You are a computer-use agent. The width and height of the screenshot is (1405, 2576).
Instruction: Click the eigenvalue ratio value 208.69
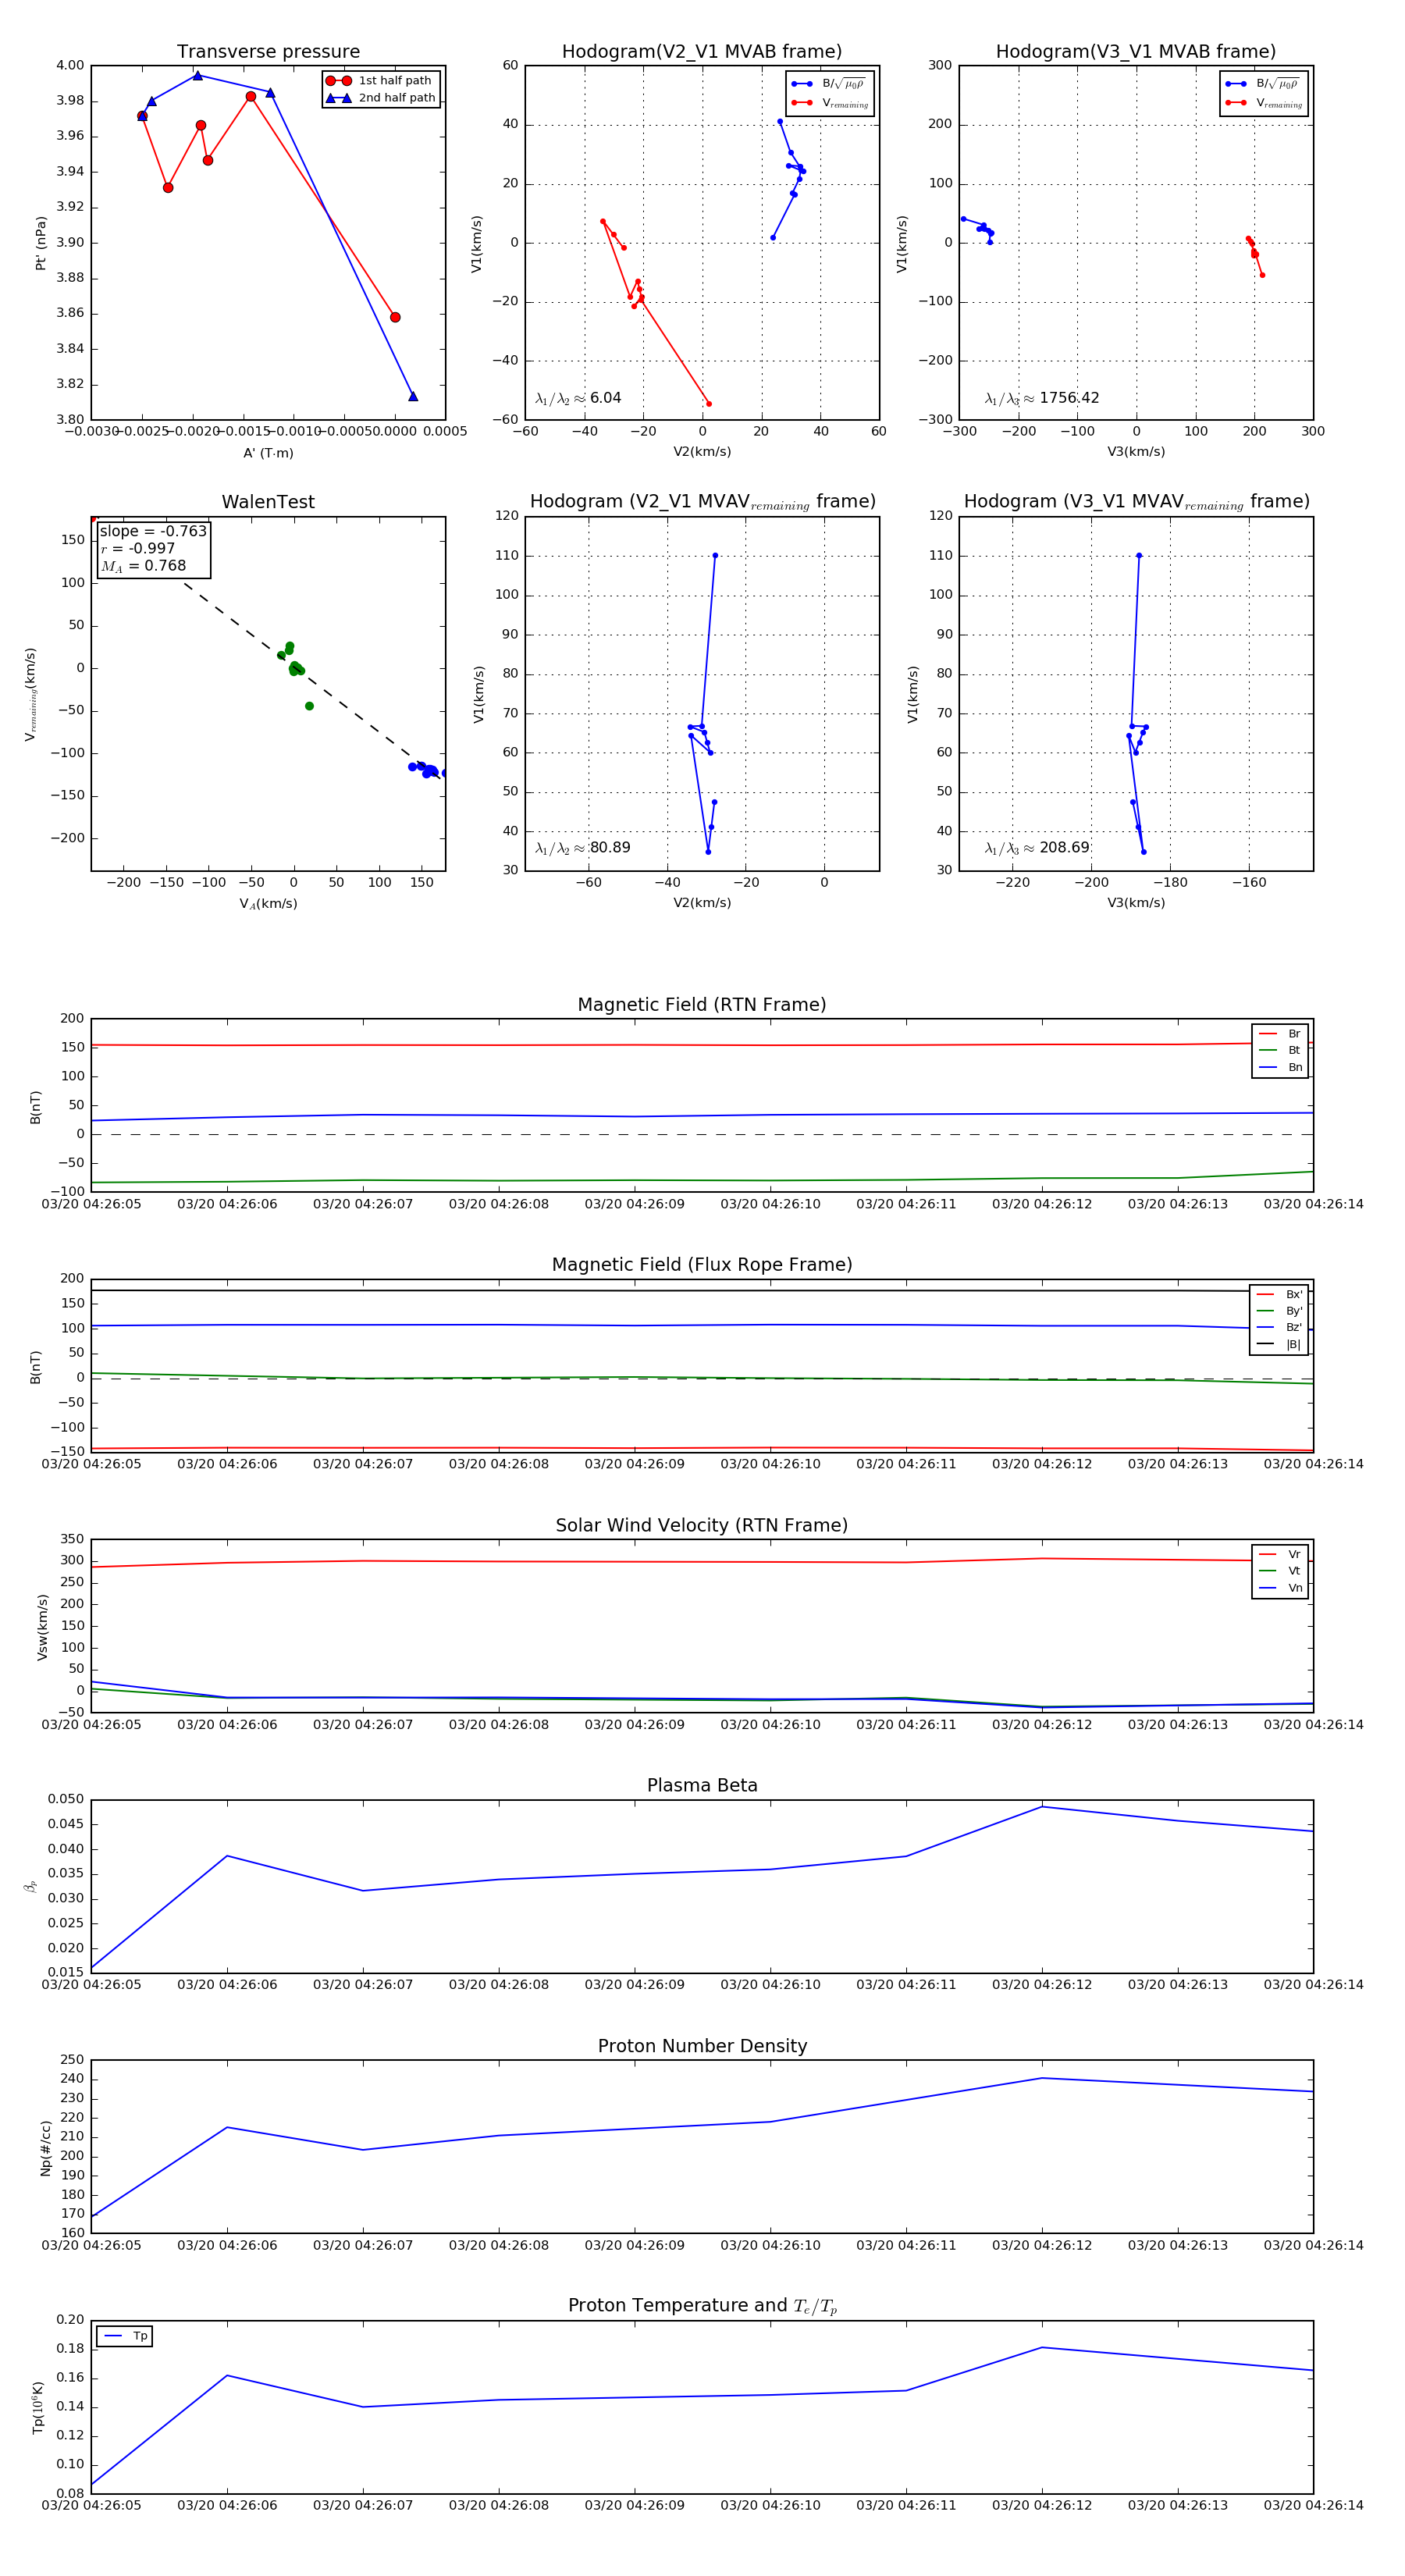(1064, 848)
